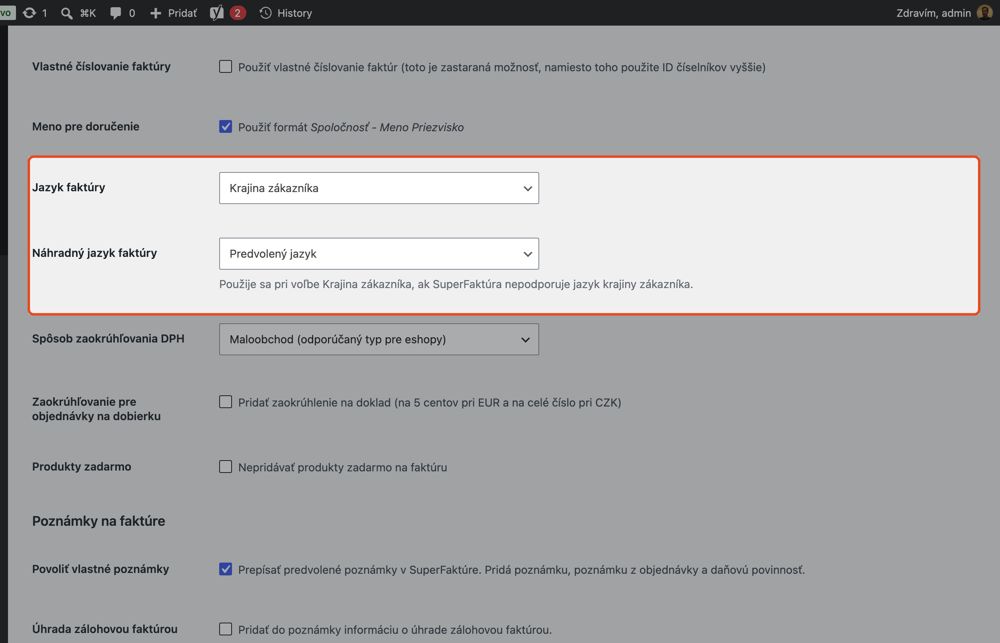Screen dimensions: 1000x643
Task: Click the Spôsob zaokrúhľovania DPH label
Action: (x=108, y=339)
